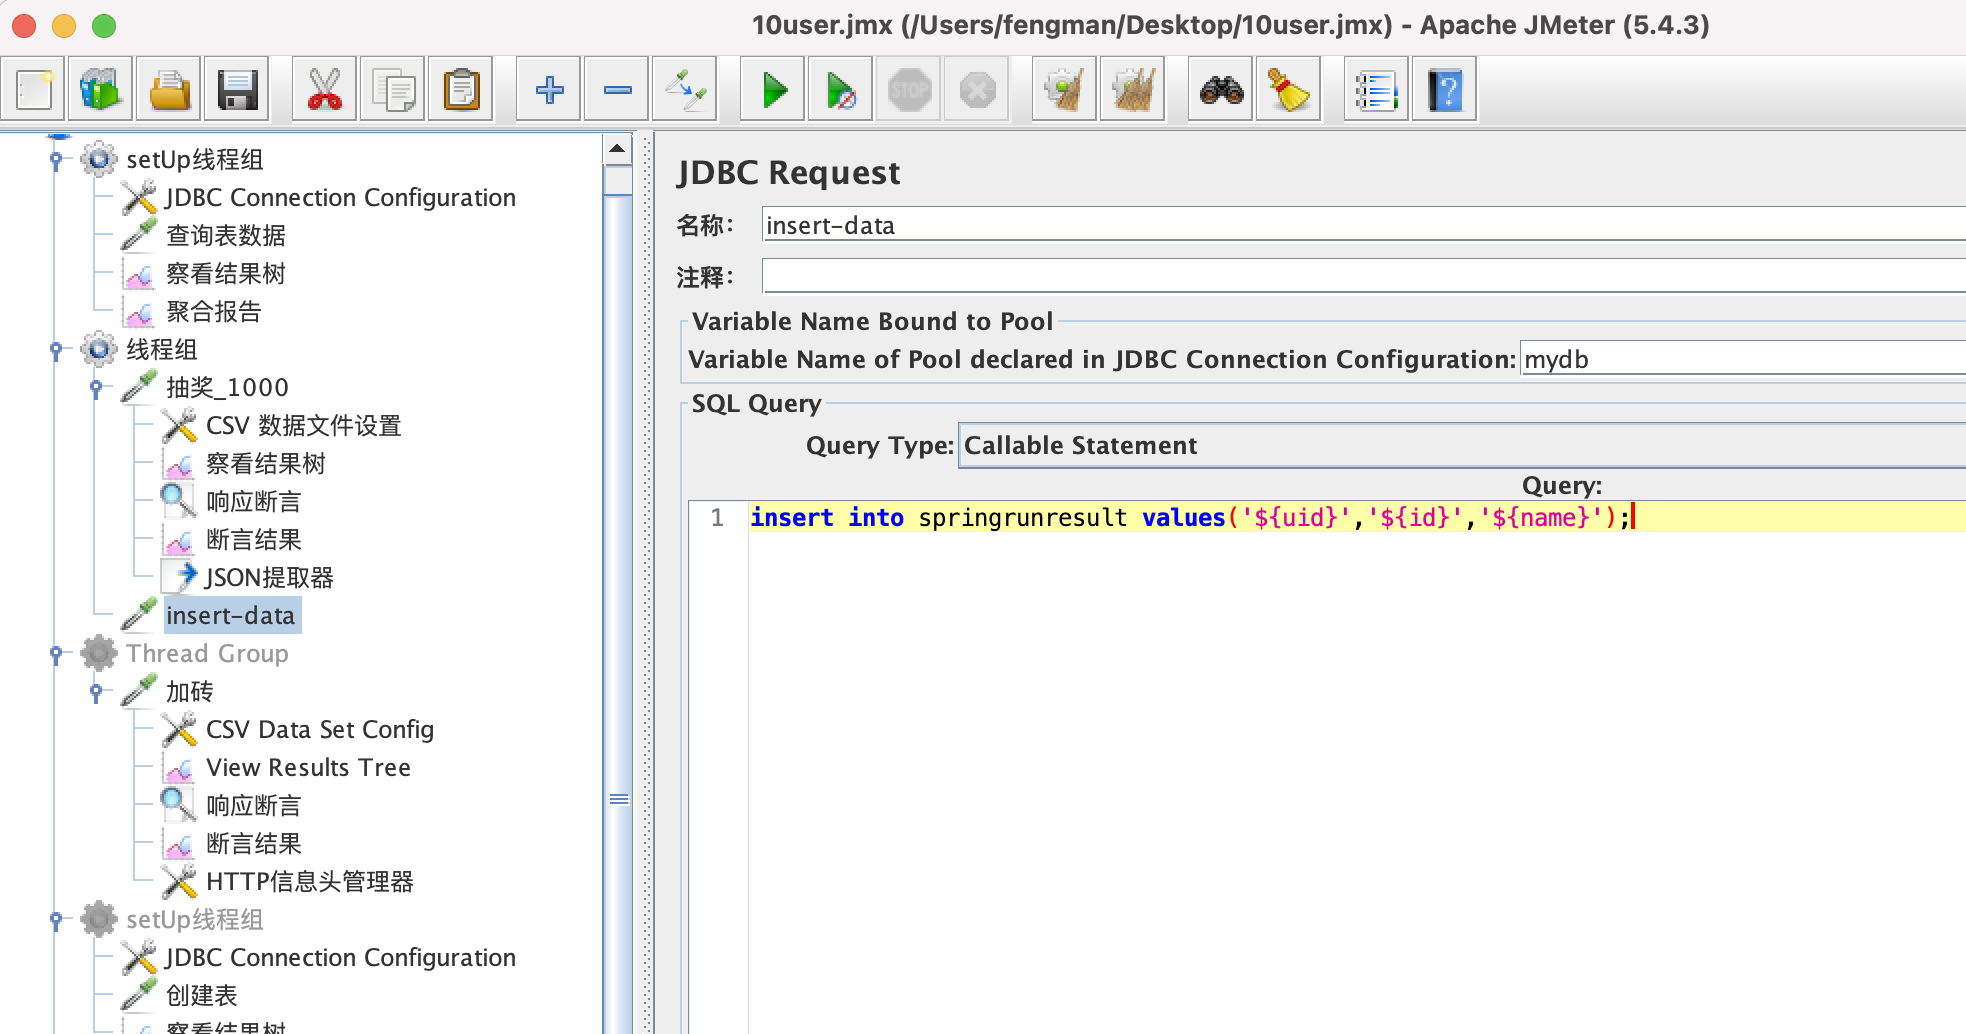Click the Shutdown test icon
This screenshot has height=1034, width=1966.
[977, 90]
